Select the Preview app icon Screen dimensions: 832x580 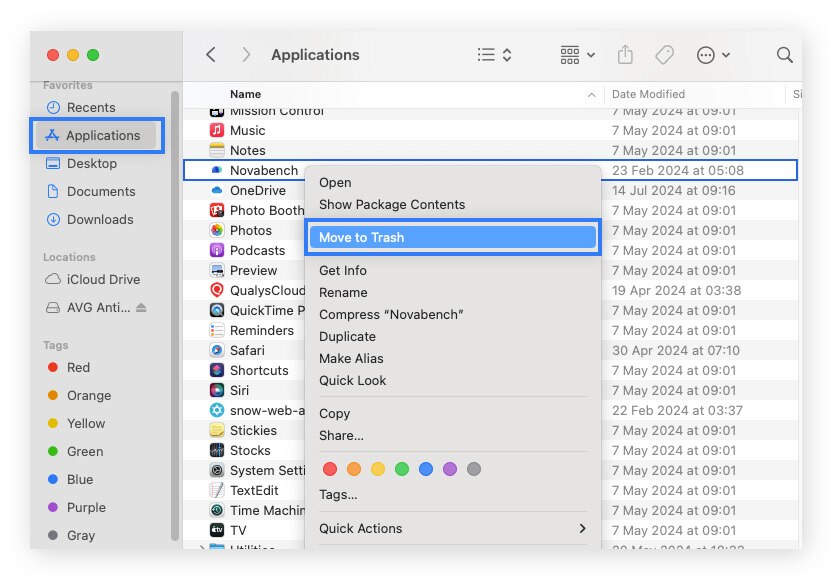click(x=216, y=271)
